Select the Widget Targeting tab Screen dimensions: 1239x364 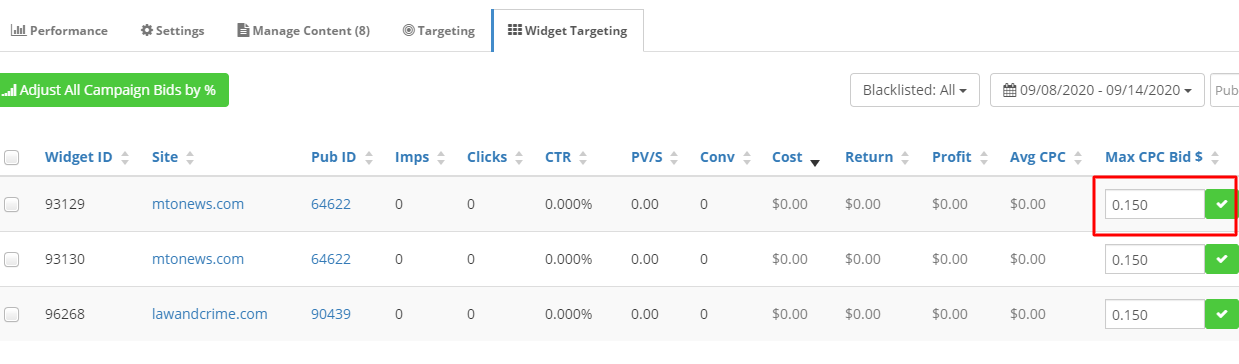(x=567, y=30)
